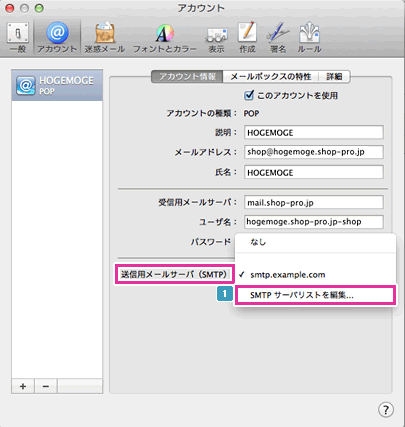
Task: Open the 作成 composing preferences icon
Action: coord(247,37)
